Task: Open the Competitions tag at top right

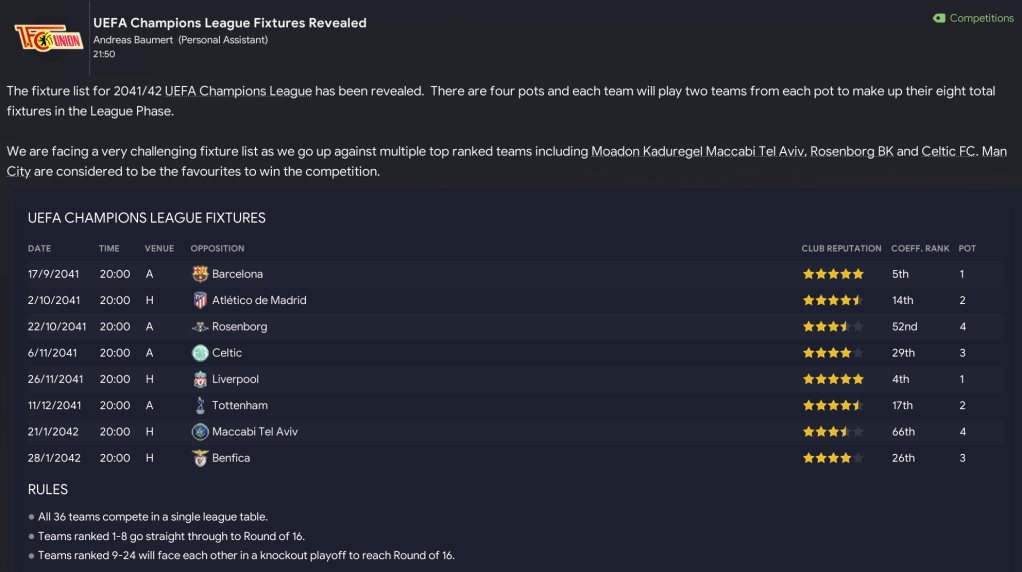Action: [x=973, y=18]
